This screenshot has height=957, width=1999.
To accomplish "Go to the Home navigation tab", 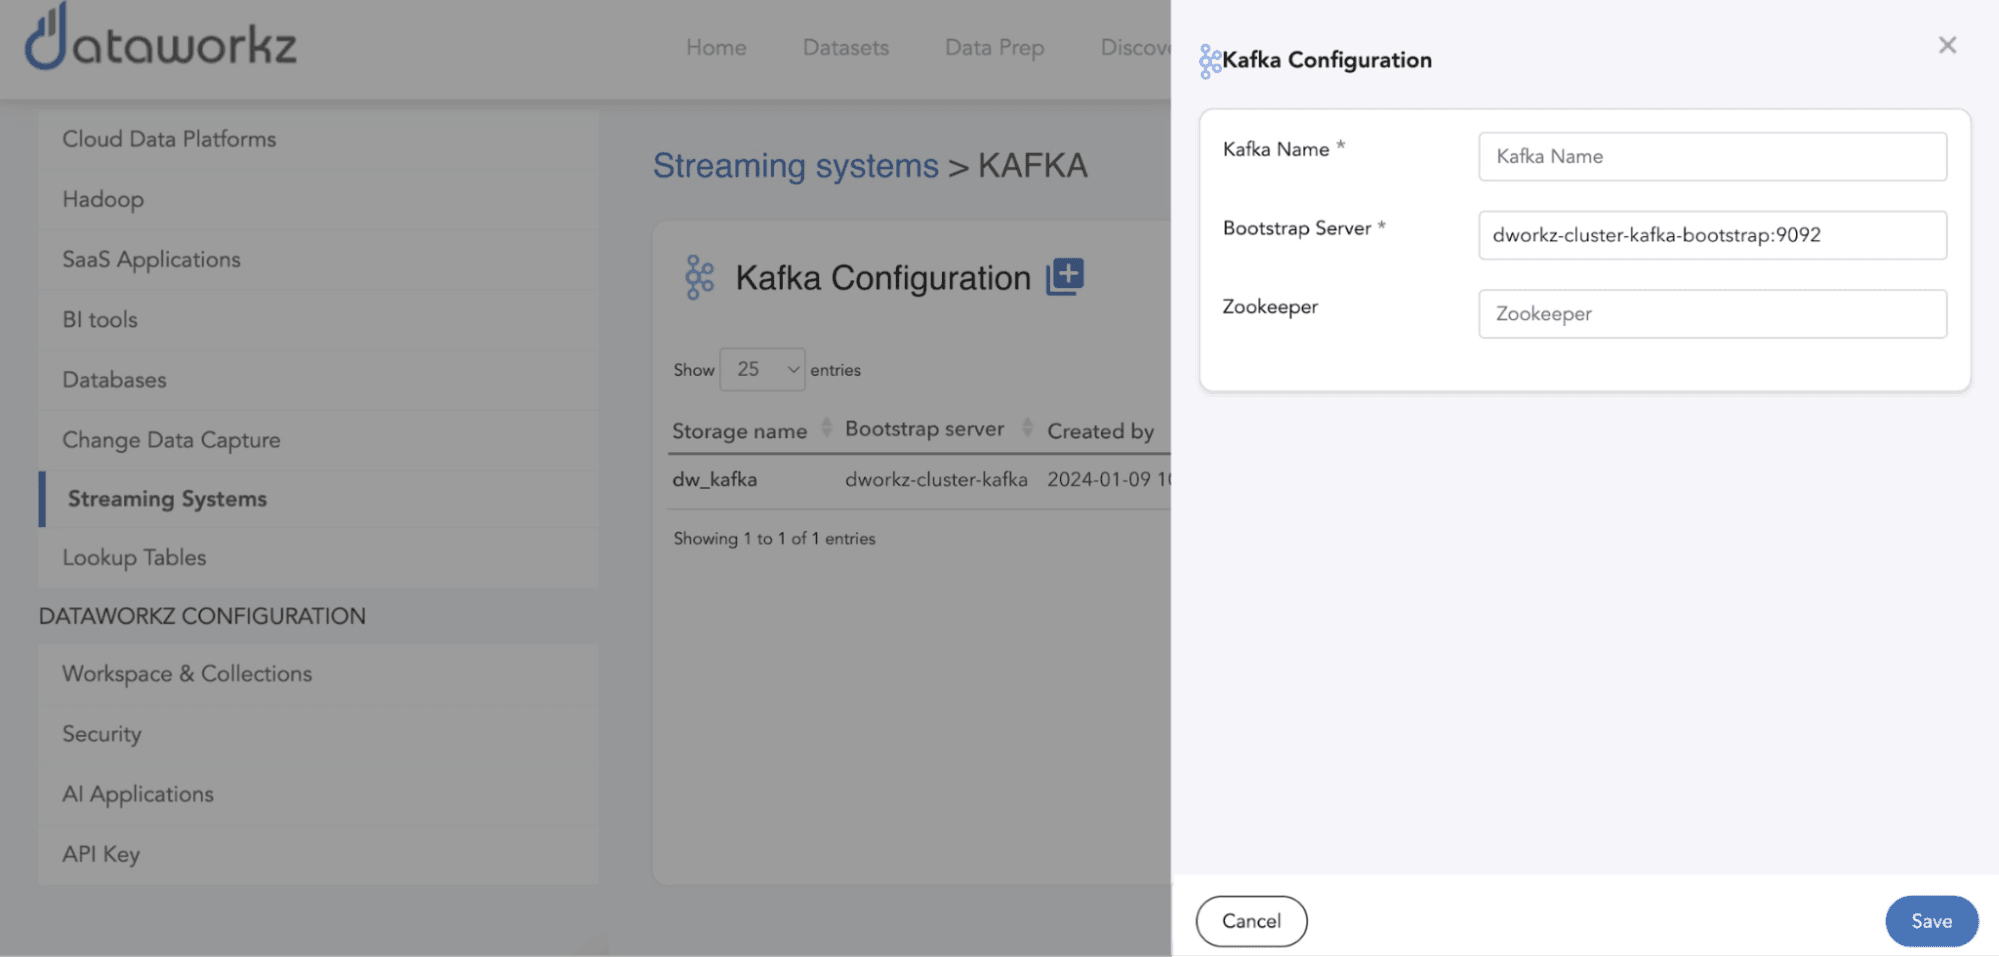I will [x=716, y=48].
